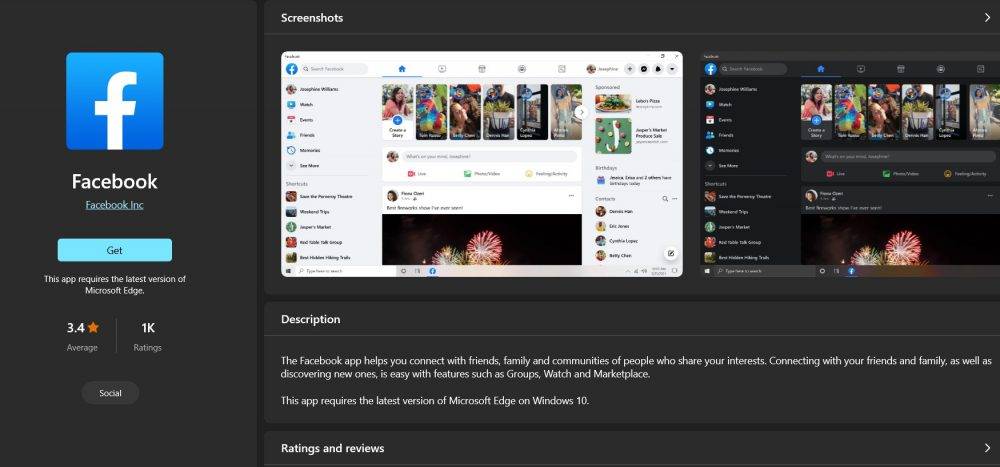Open the light-mode Facebook screenshot thumbnail
Screen dimensions: 1000x467
(482, 164)
